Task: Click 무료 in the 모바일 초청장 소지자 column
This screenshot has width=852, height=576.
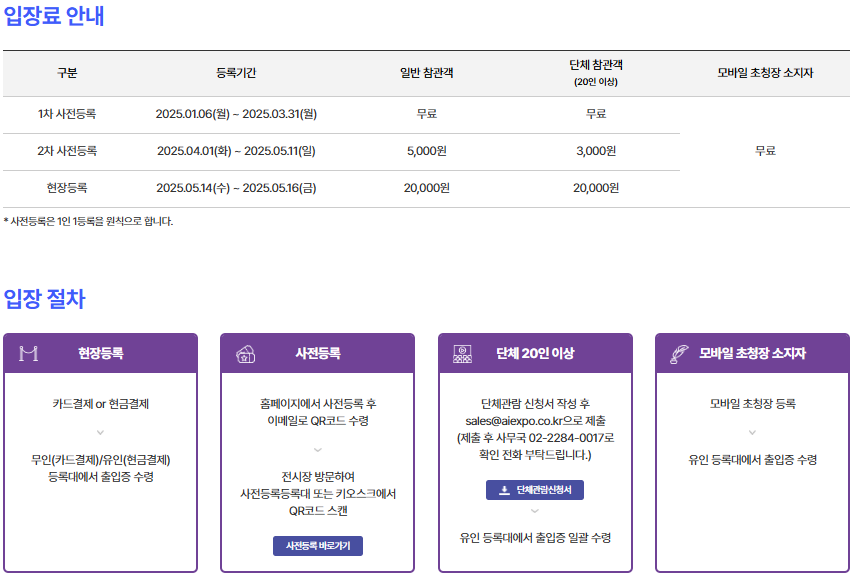Action: click(765, 151)
